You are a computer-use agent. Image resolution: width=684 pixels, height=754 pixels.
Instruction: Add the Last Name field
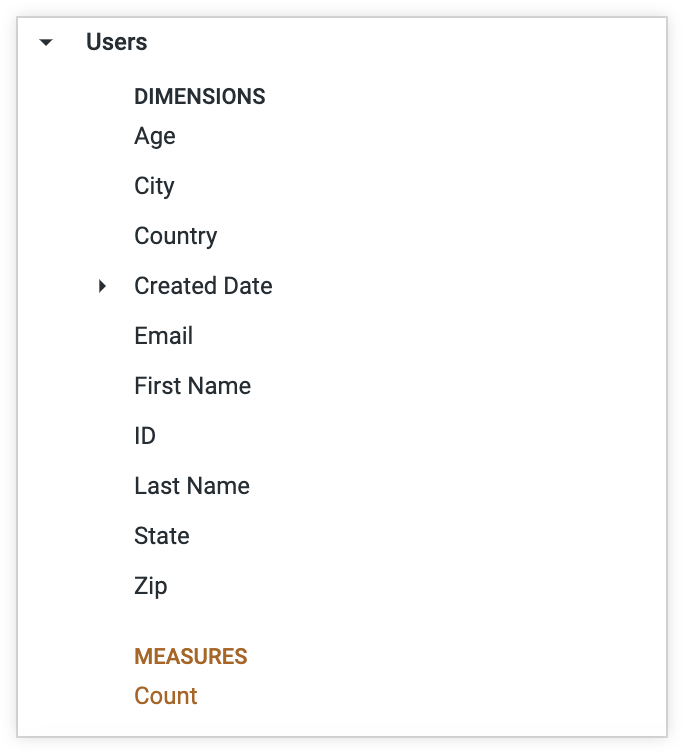tap(192, 486)
